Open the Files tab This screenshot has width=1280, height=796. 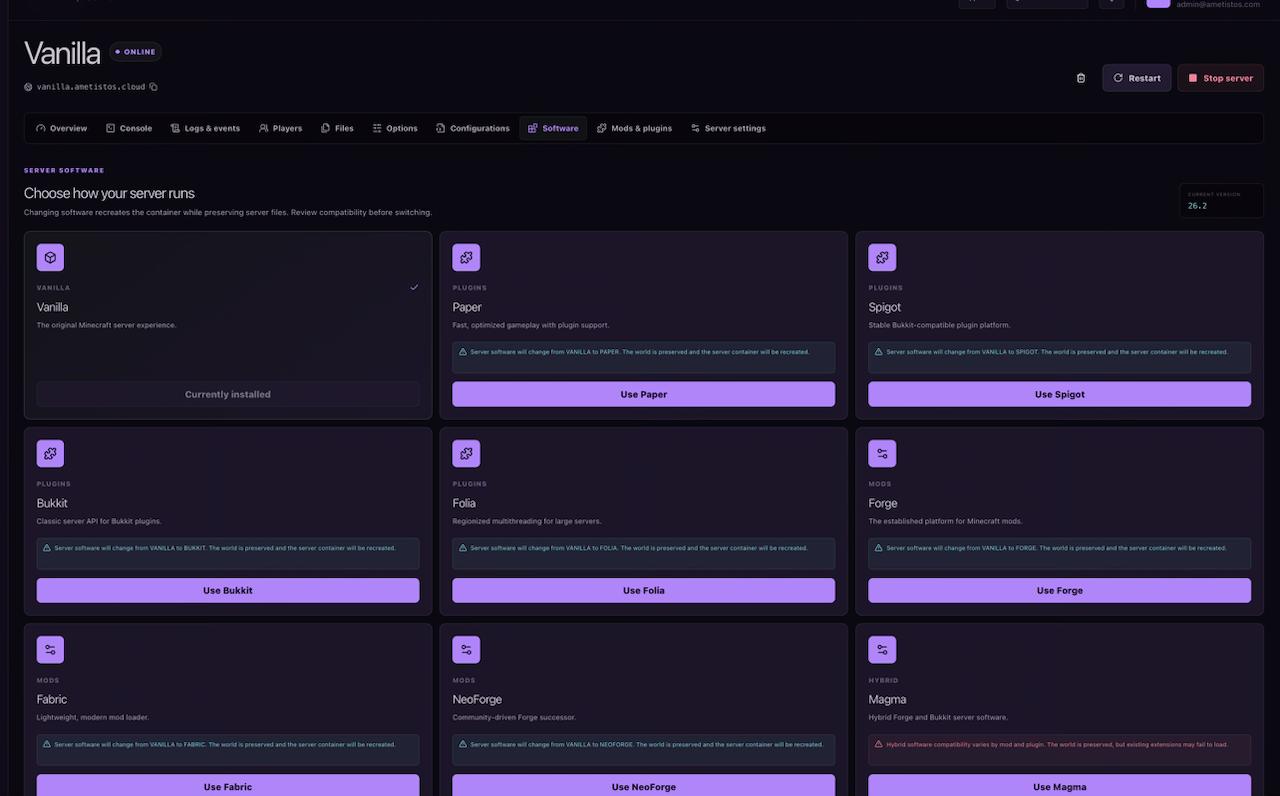point(337,128)
